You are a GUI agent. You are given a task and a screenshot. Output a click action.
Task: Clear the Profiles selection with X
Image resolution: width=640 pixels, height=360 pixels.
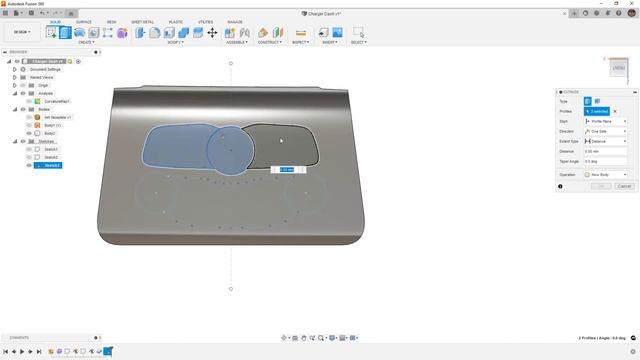tap(615, 111)
